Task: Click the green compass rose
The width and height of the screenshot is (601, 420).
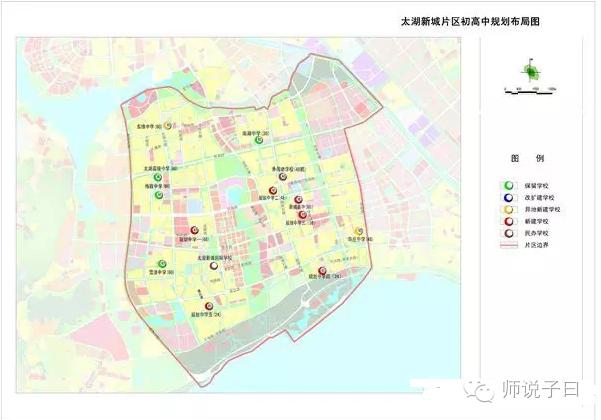Action: pyautogui.click(x=531, y=71)
